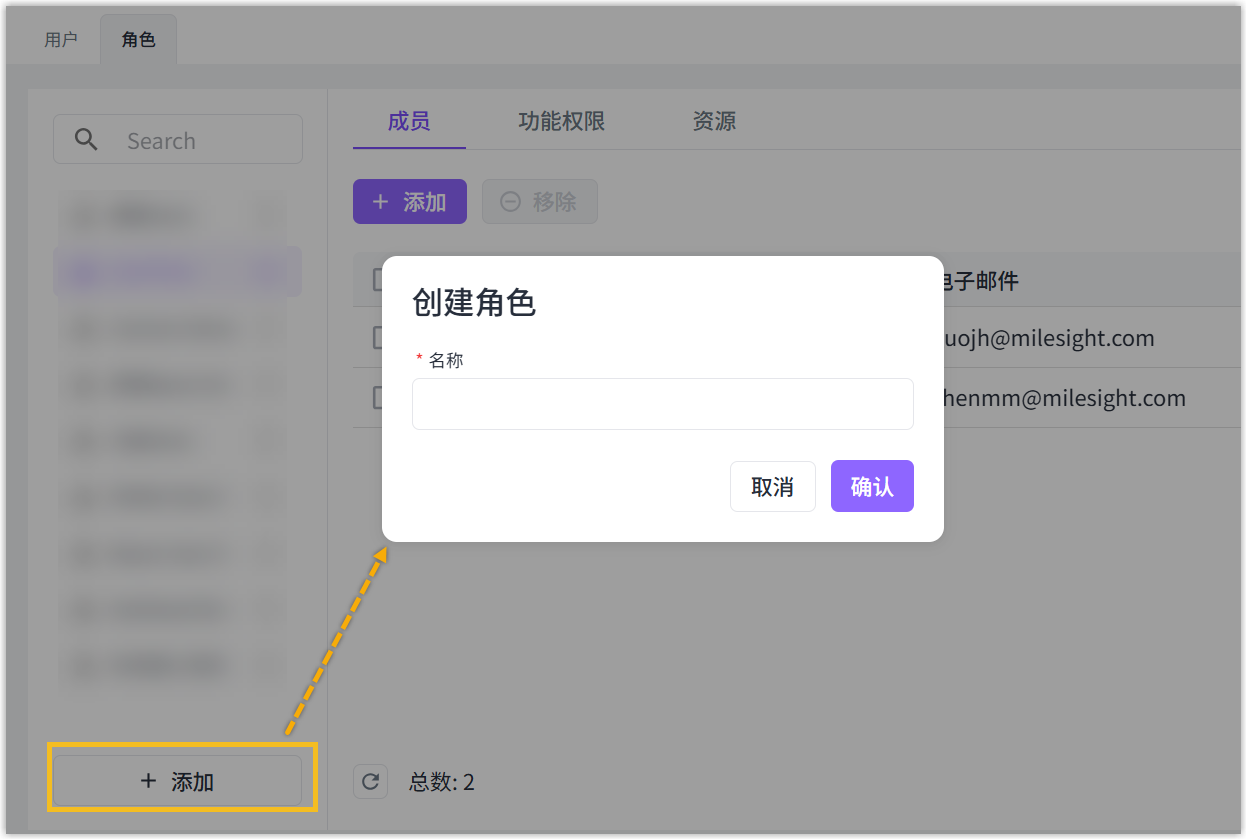Focus the 名称 input field

point(662,404)
